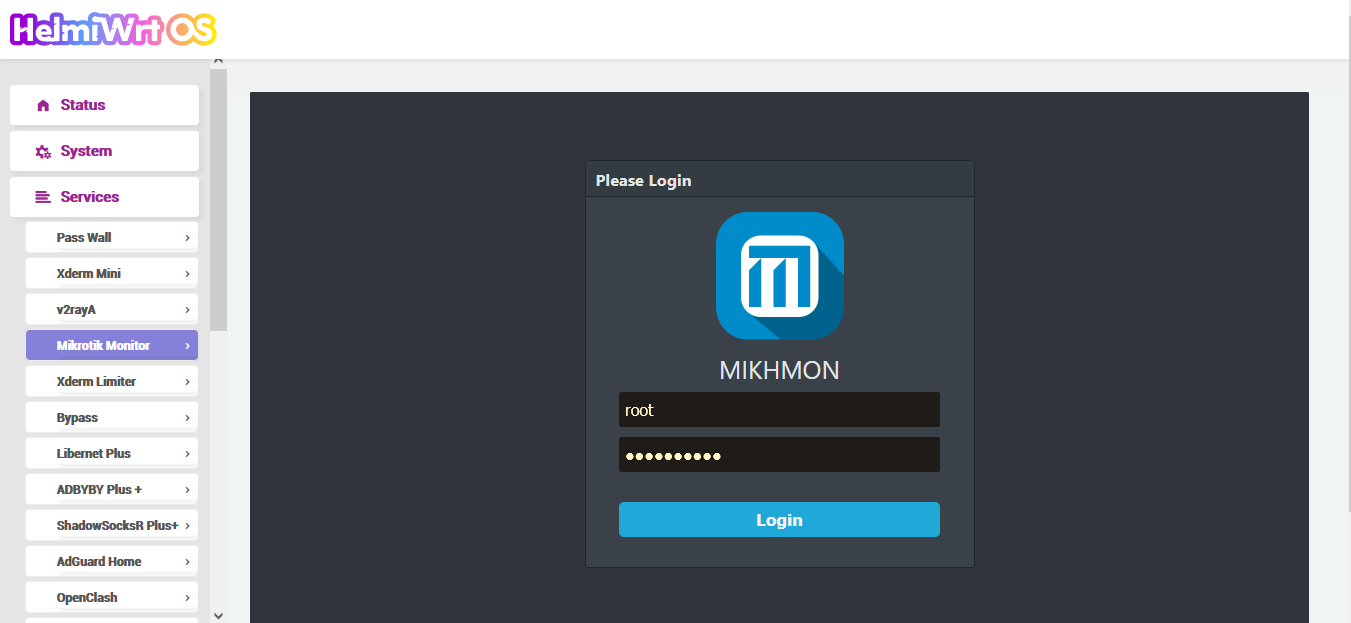Click the lines icon beside Services
The height and width of the screenshot is (623, 1351).
pyautogui.click(x=43, y=197)
